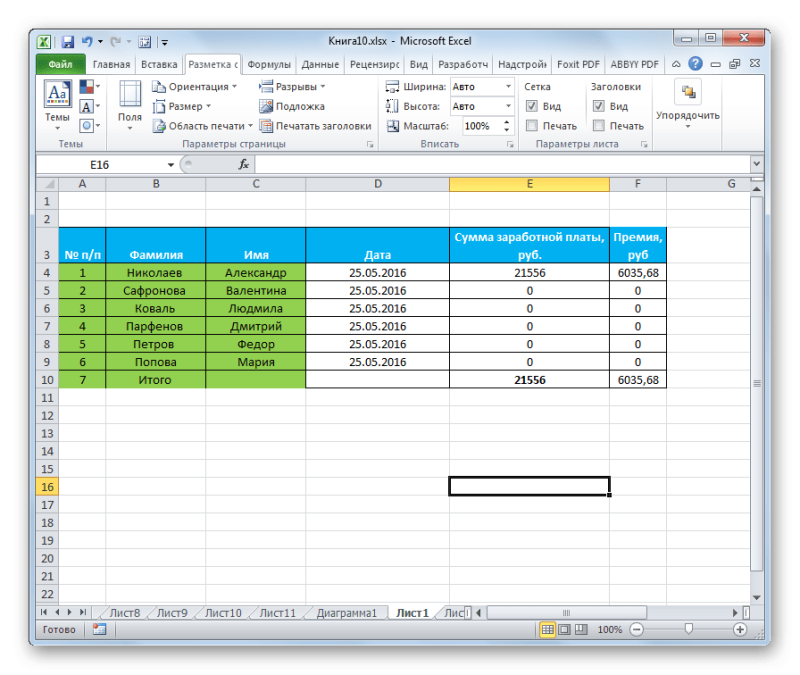Switch to the Data (Данные) tab
This screenshot has height=675, width=800.
[320, 64]
